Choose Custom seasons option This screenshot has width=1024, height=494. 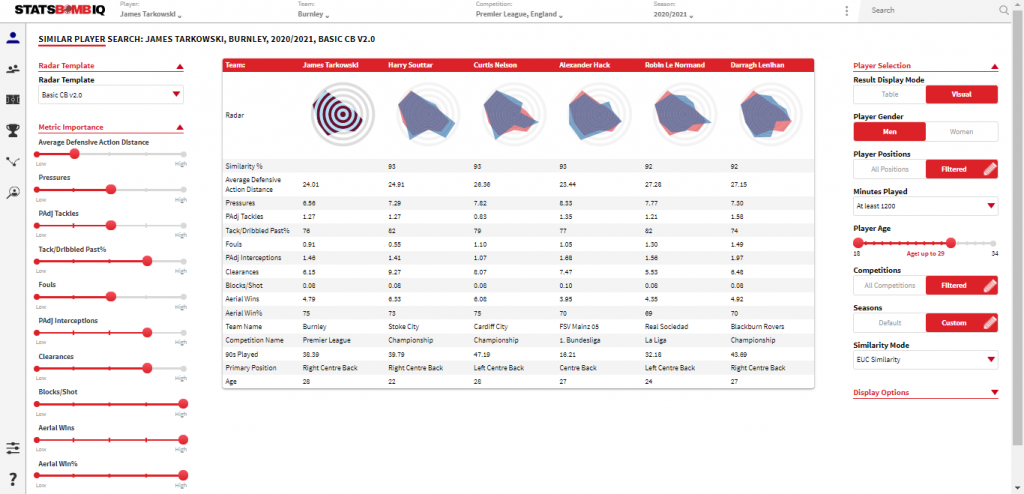pyautogui.click(x=961, y=323)
